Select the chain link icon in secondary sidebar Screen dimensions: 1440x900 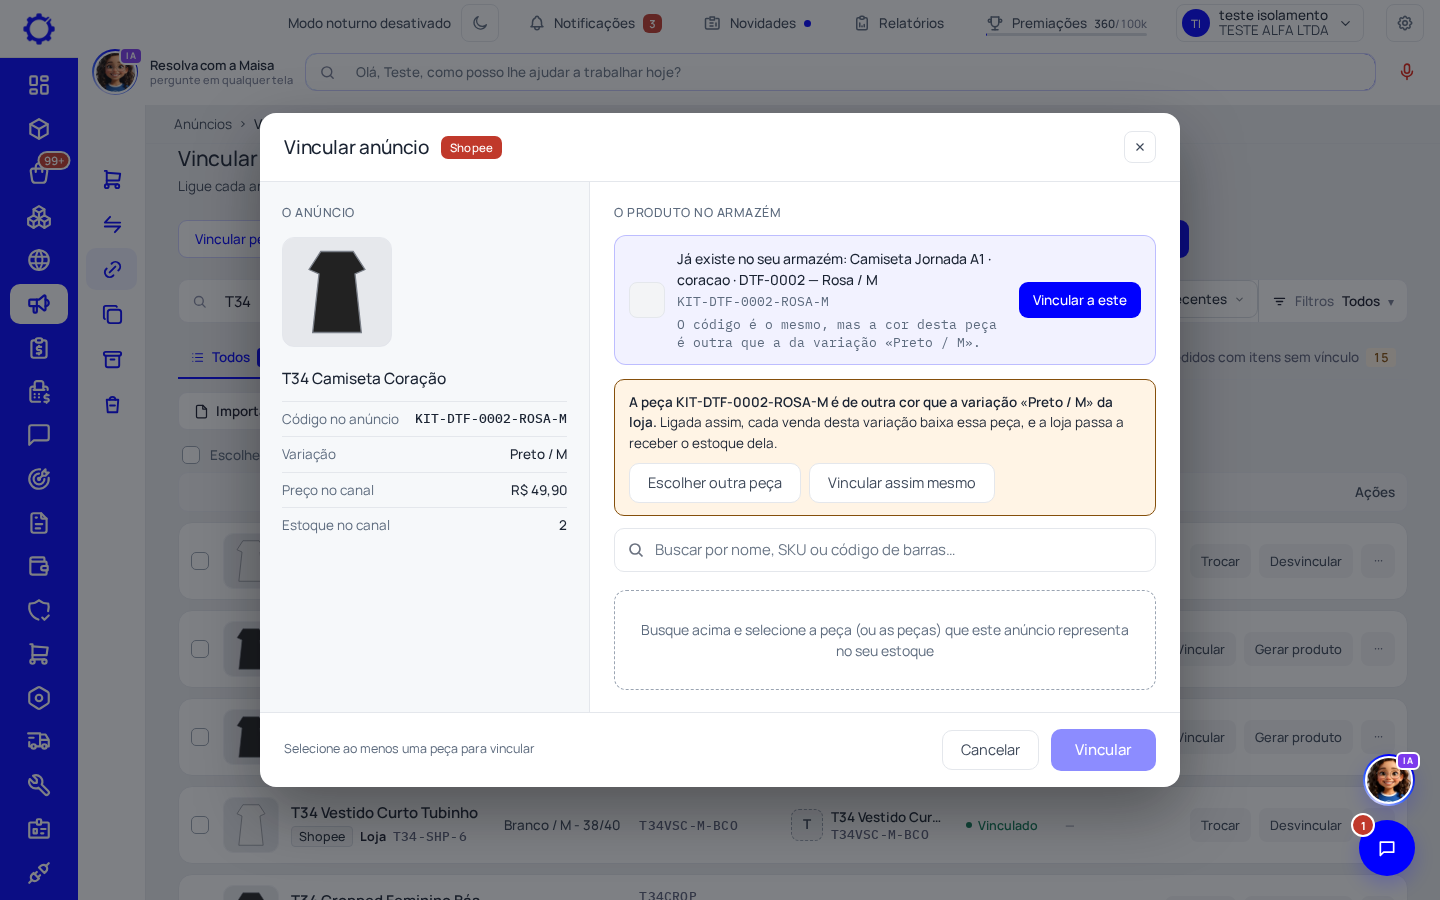coord(112,269)
